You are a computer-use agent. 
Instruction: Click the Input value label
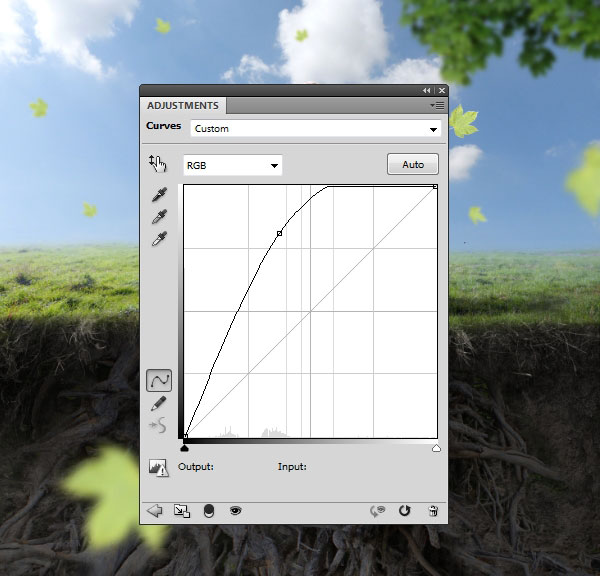292,467
